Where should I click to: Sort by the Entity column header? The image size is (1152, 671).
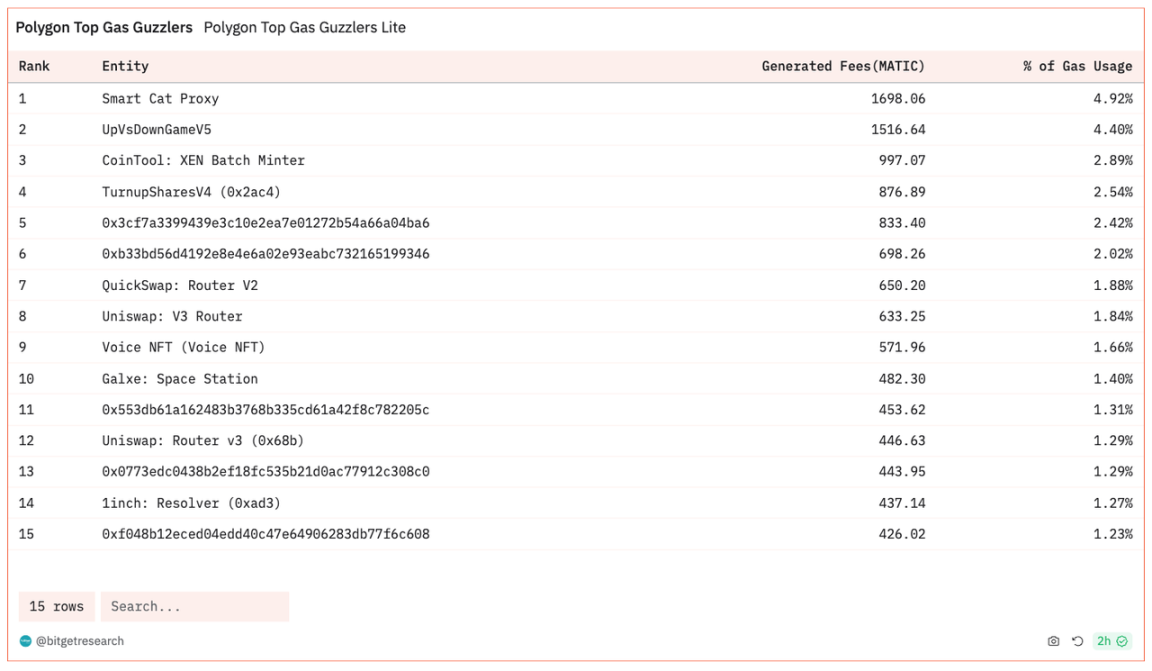(125, 66)
